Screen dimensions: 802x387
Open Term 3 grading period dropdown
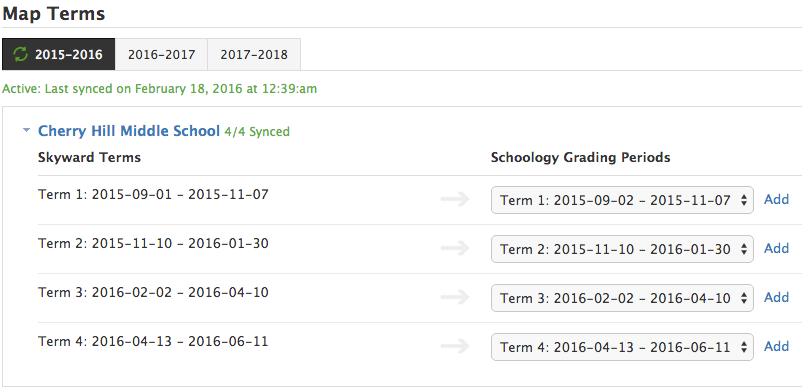[622, 298]
